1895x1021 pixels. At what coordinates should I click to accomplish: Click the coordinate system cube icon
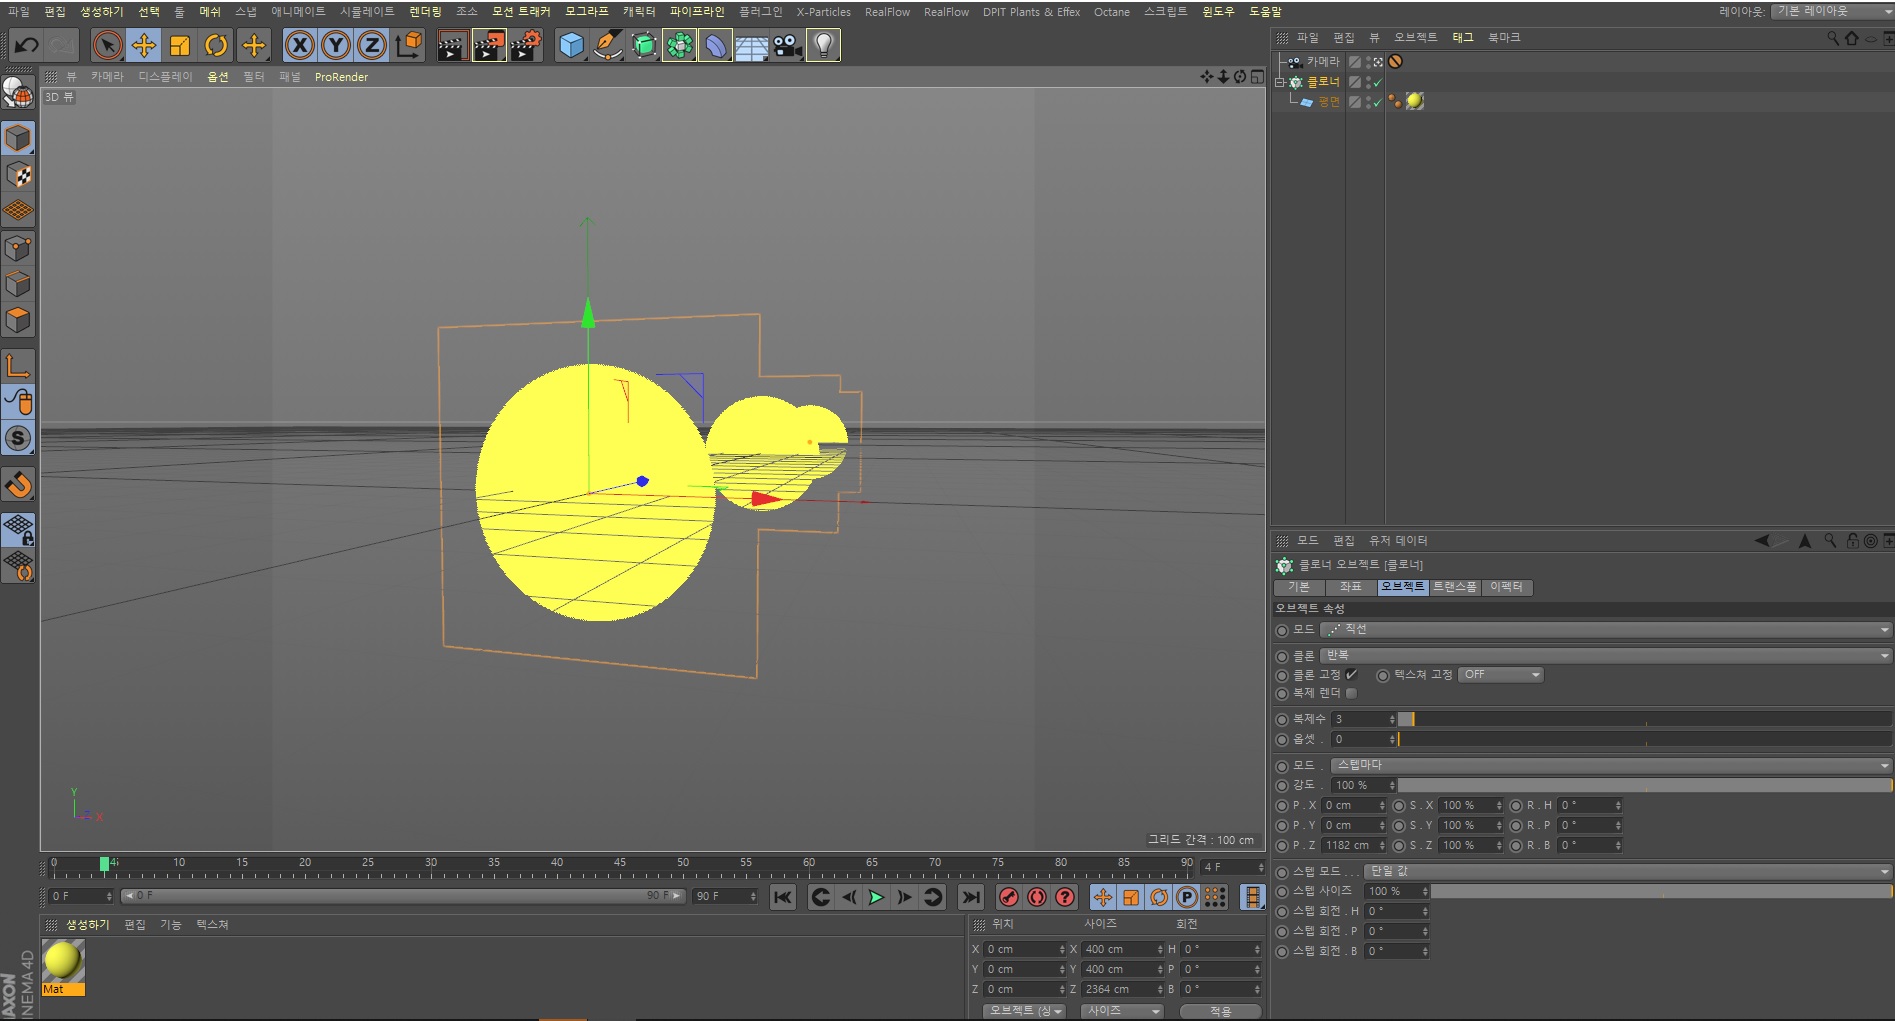tap(409, 45)
